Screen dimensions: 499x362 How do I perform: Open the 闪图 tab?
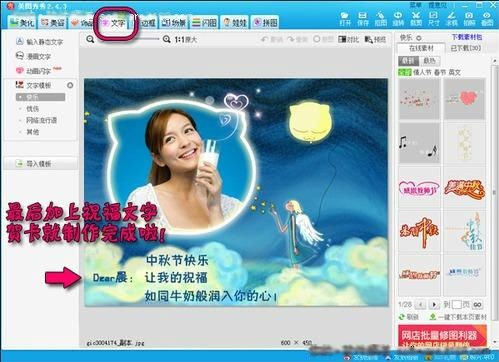coord(205,22)
